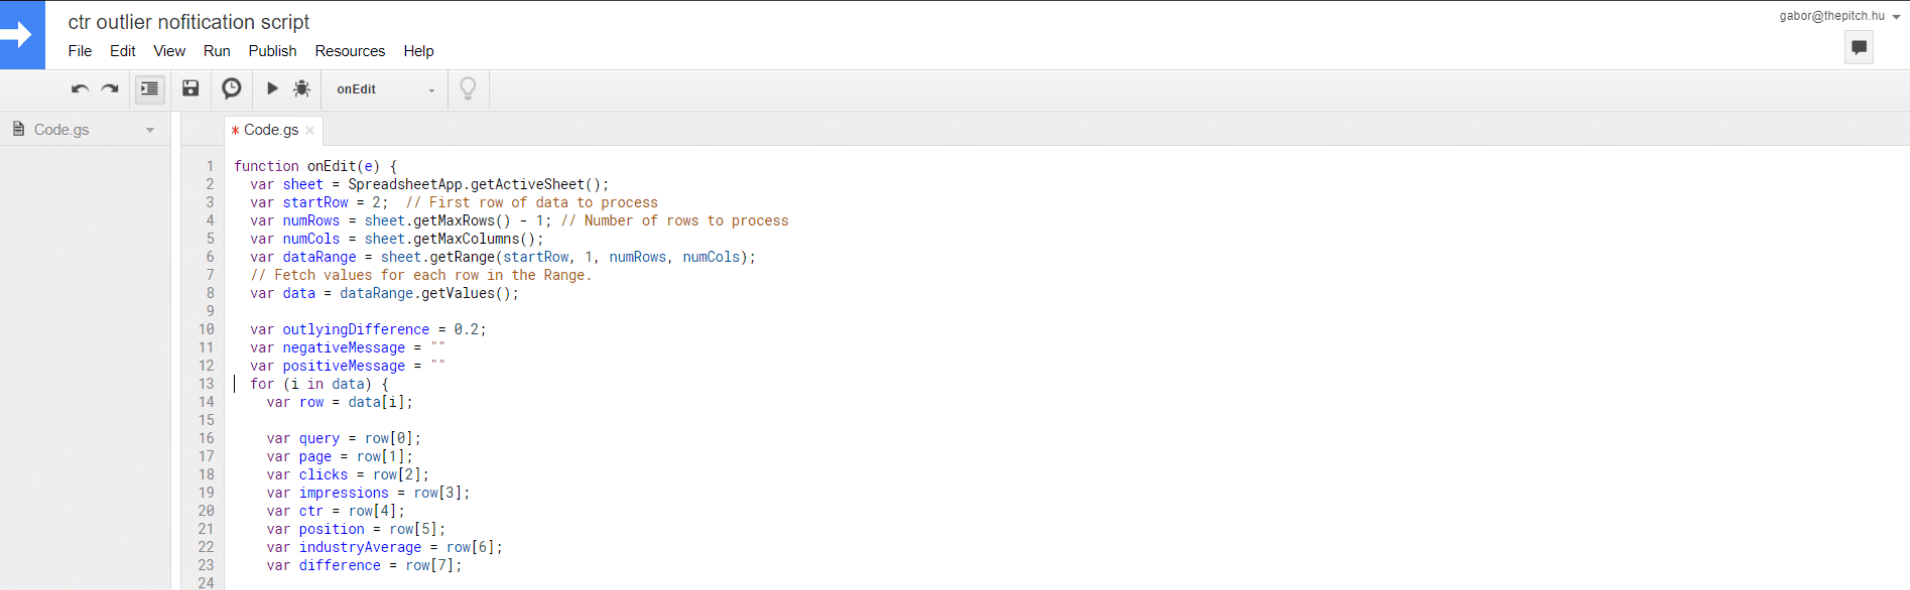
Task: Open current project's triggers clock icon
Action: coord(231,89)
